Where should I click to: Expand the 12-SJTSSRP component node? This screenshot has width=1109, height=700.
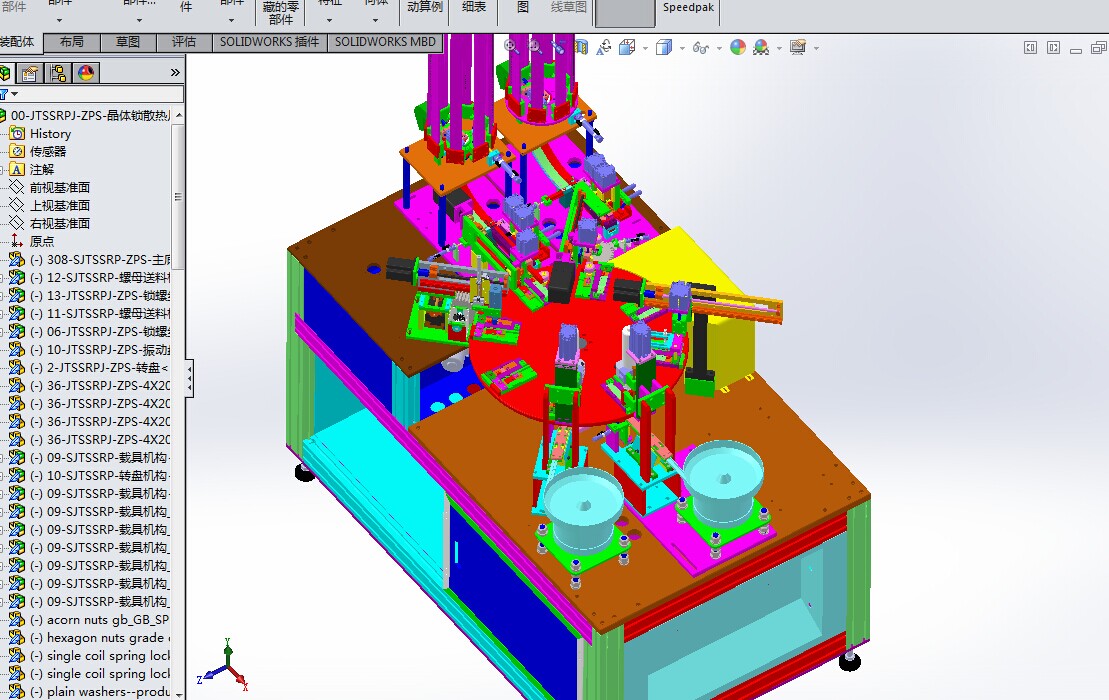tap(3, 278)
